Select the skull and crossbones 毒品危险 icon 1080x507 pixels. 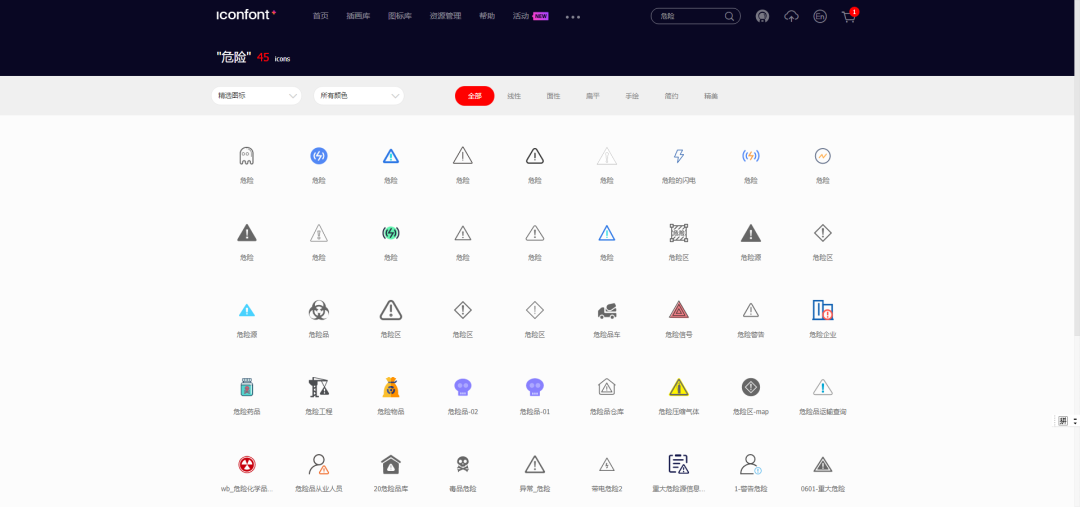coord(462,464)
